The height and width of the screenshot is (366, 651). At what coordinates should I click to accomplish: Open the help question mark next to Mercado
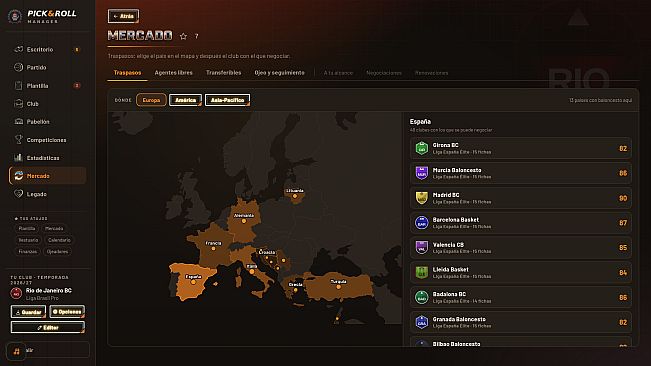coord(196,37)
